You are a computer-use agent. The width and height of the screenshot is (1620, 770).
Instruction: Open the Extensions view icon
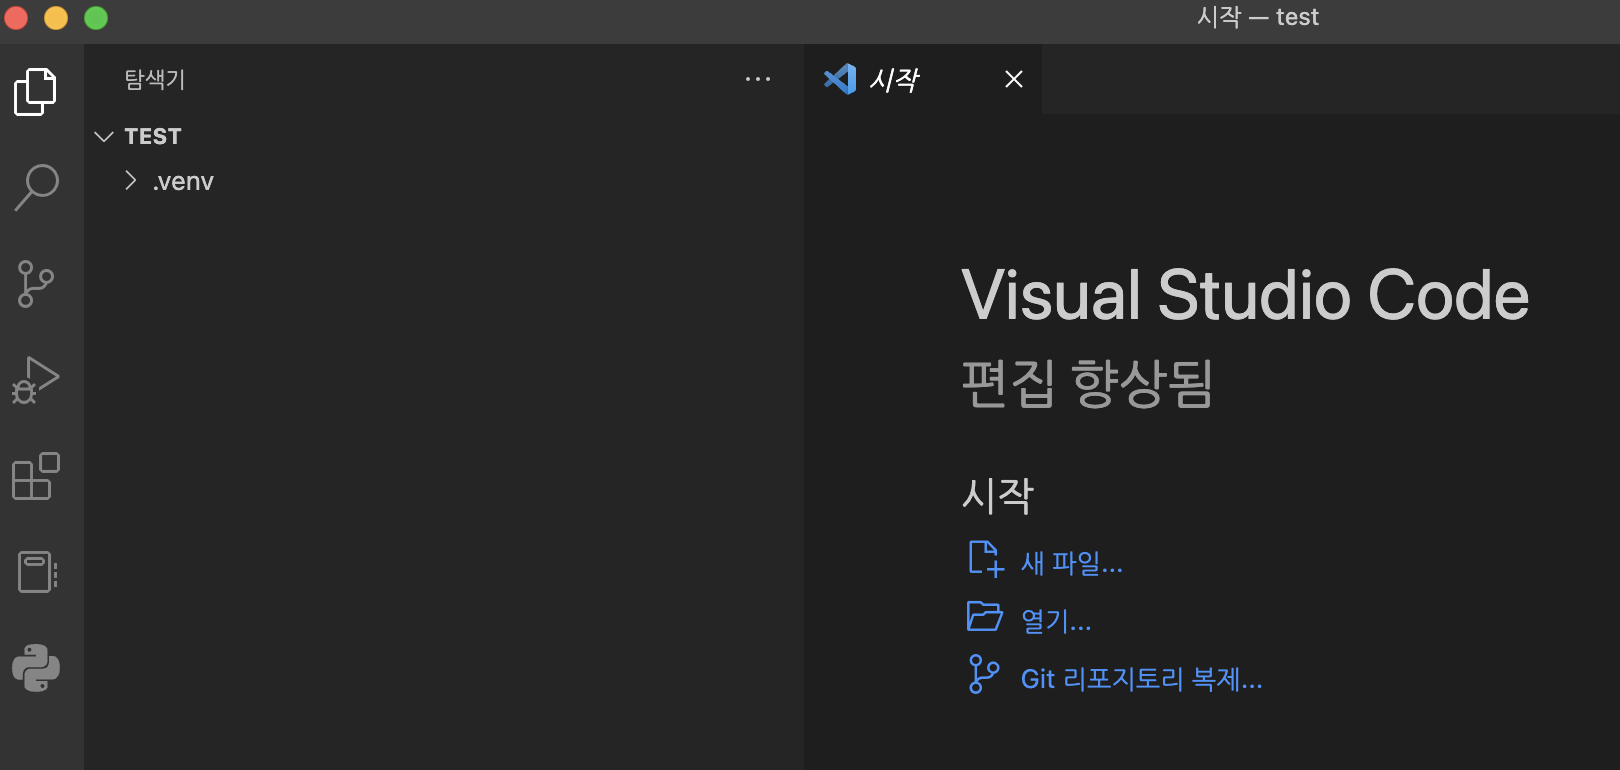point(36,476)
